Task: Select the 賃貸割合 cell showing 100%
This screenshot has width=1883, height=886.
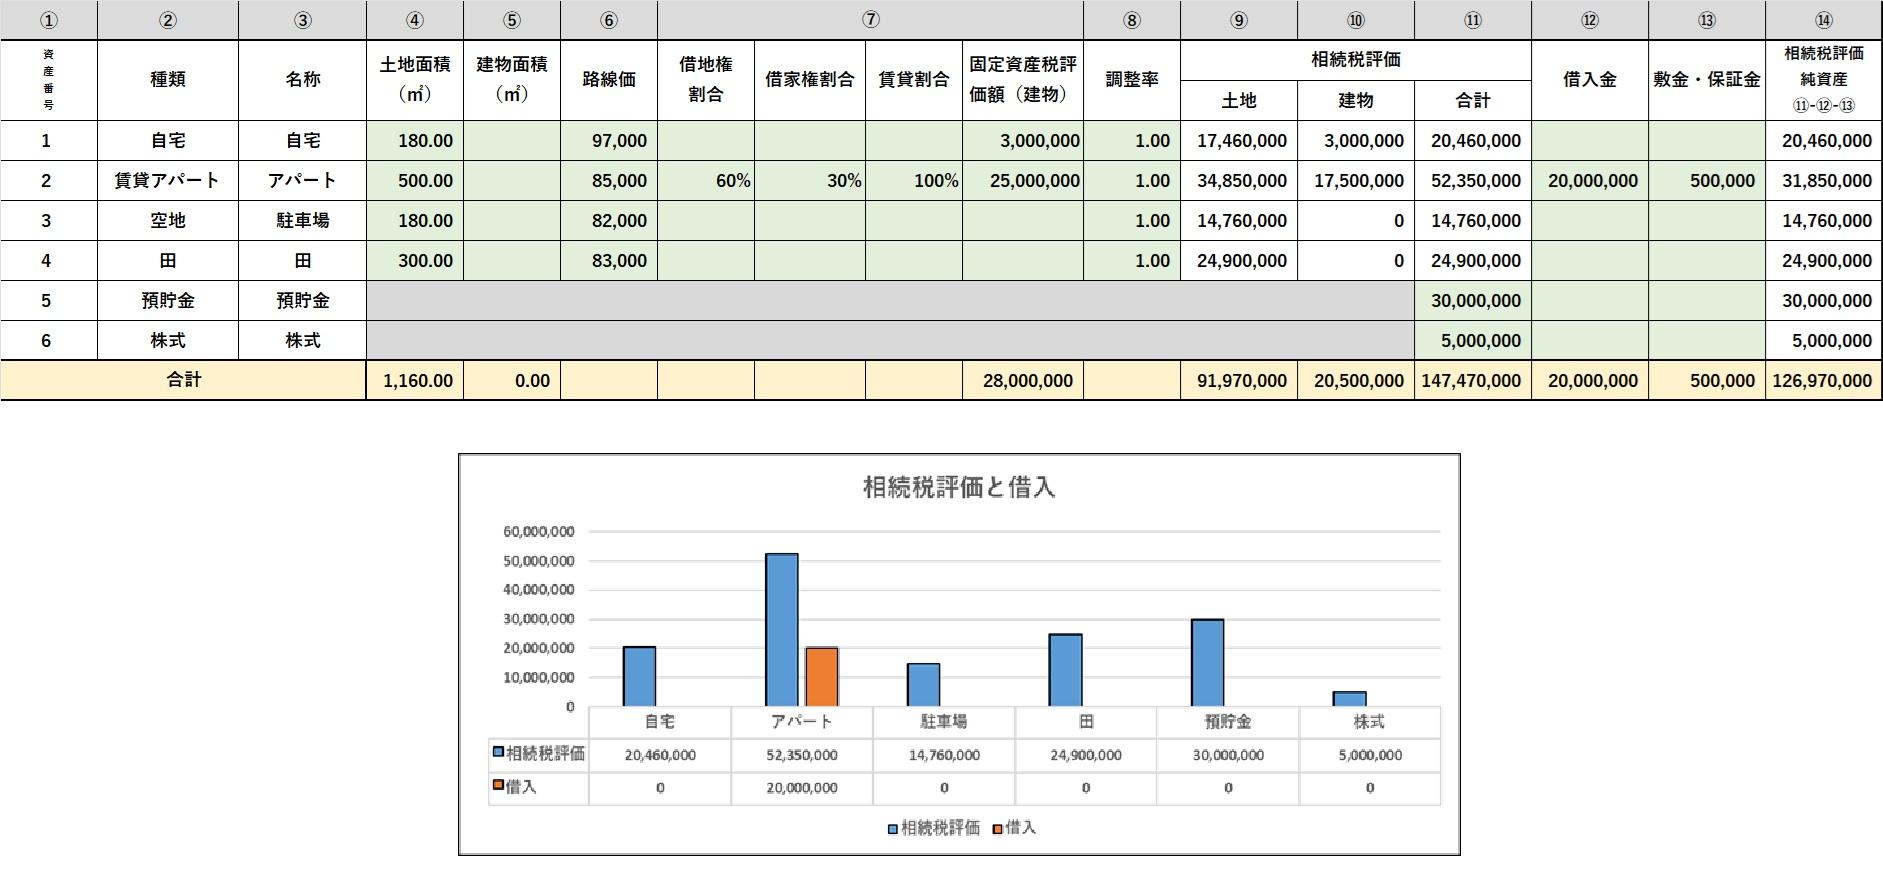Action: pyautogui.click(x=914, y=181)
